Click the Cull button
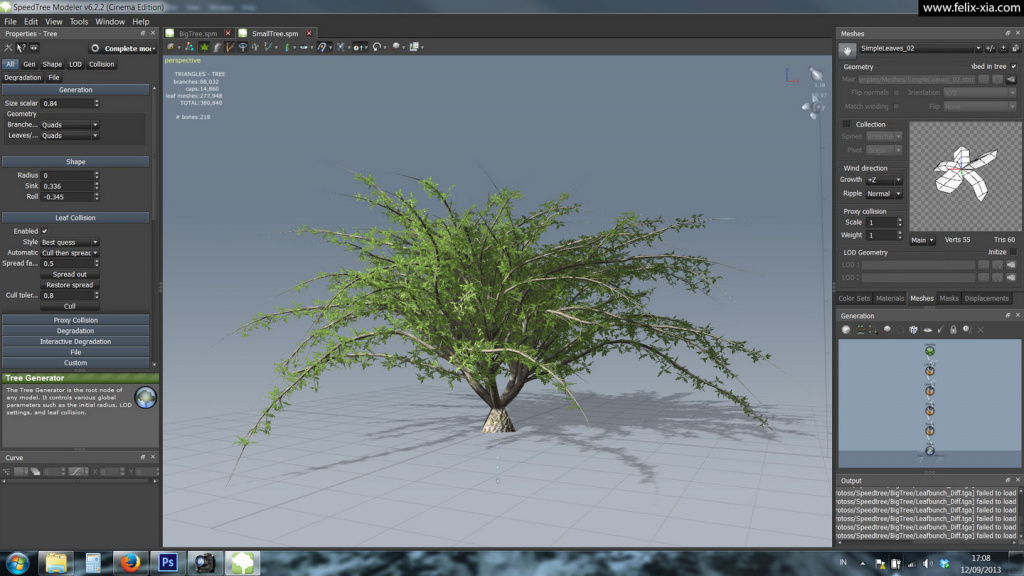 click(x=70, y=306)
